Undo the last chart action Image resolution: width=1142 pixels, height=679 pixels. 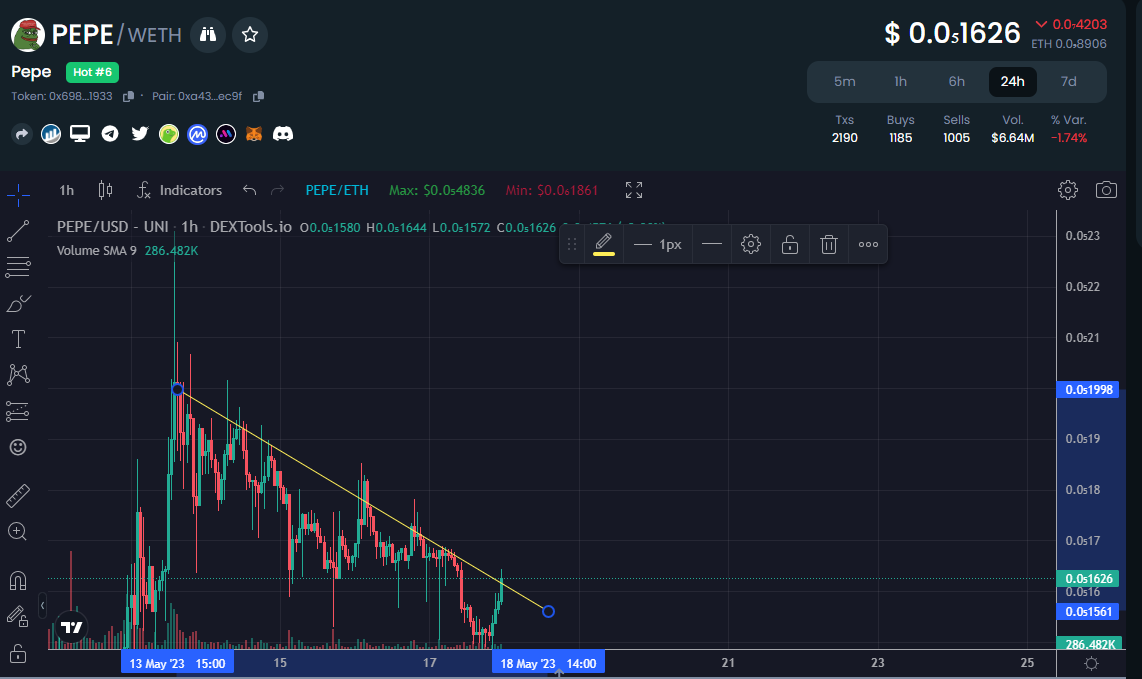249,190
